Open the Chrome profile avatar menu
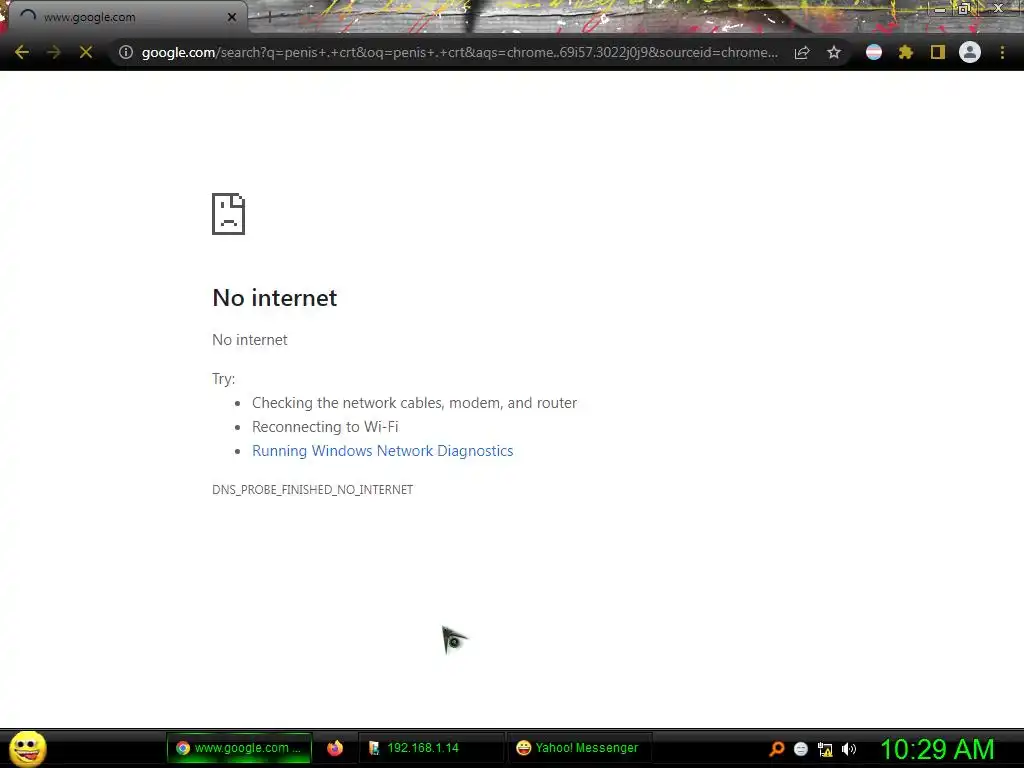The height and width of the screenshot is (768, 1024). coord(970,52)
